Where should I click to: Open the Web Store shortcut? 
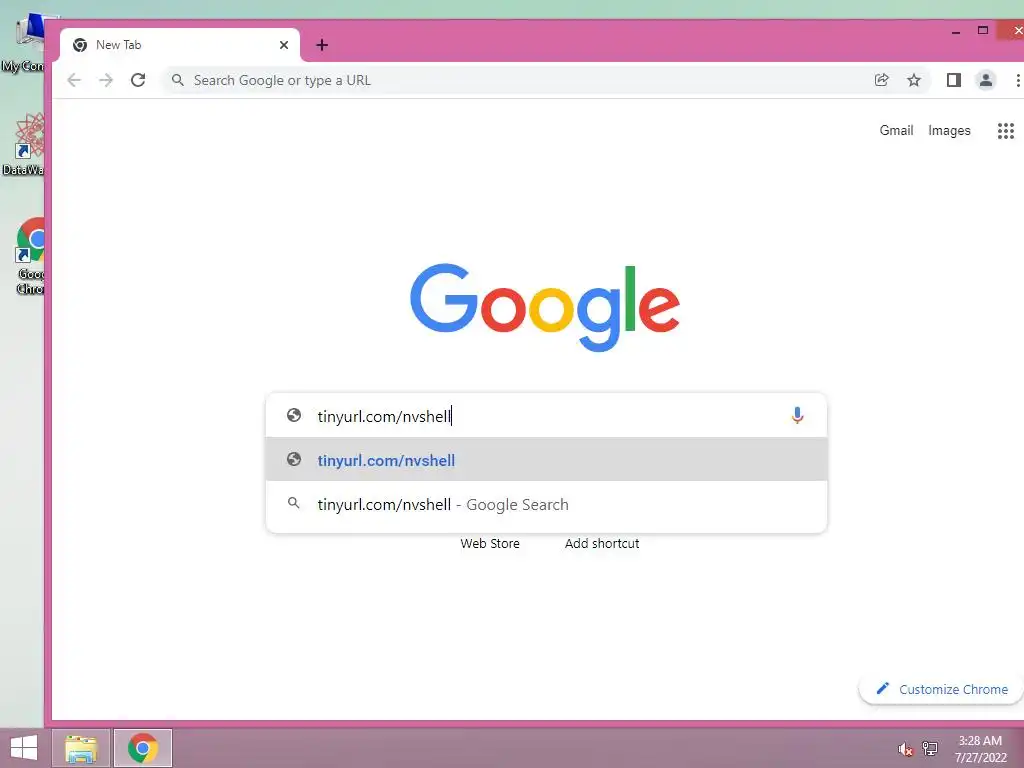pos(490,543)
